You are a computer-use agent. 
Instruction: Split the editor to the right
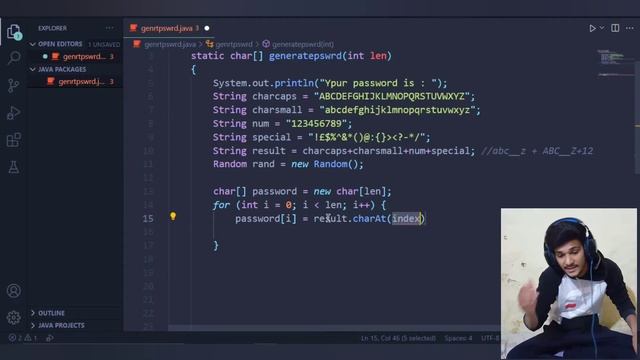pyautogui.click(x=615, y=28)
